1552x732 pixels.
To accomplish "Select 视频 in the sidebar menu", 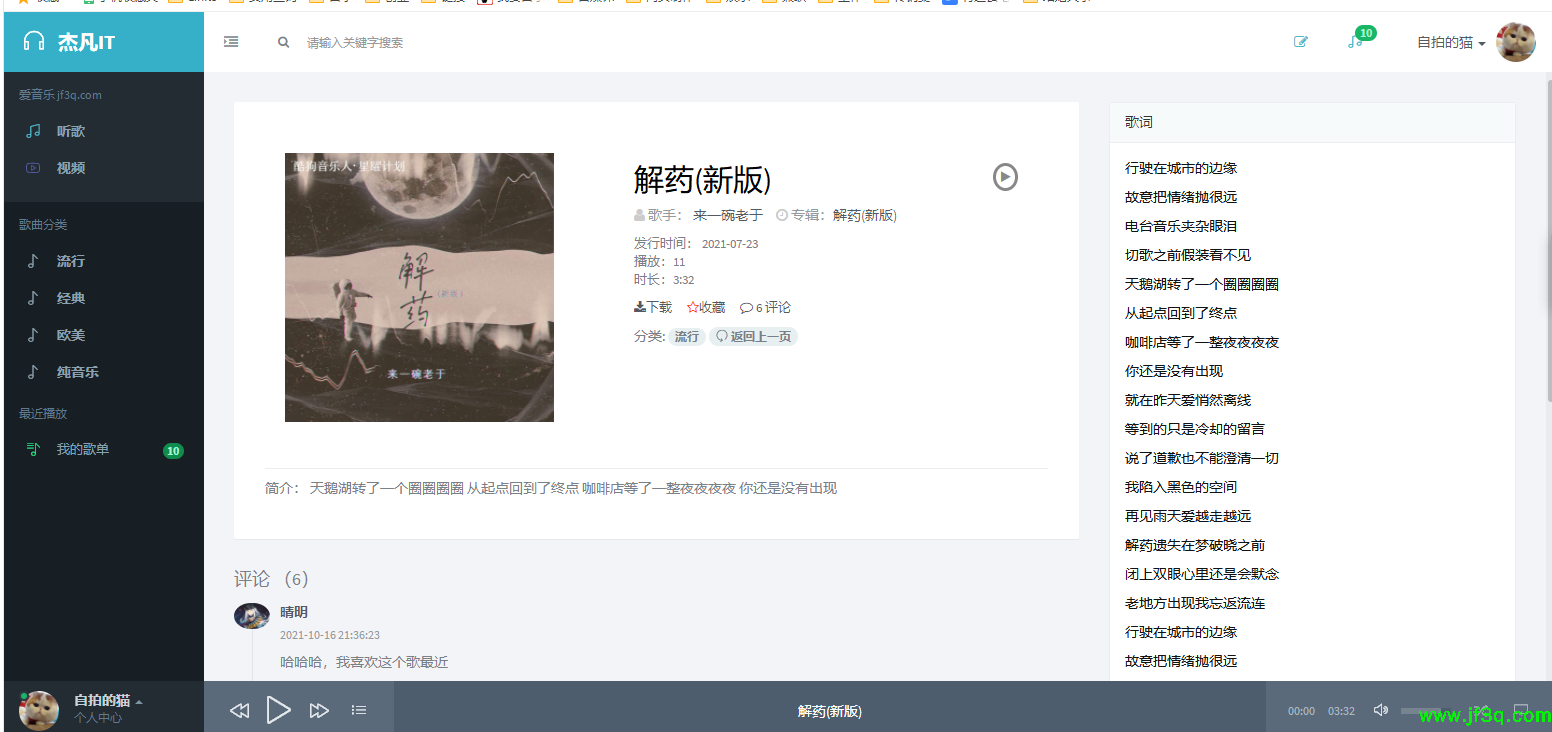I will click(70, 168).
